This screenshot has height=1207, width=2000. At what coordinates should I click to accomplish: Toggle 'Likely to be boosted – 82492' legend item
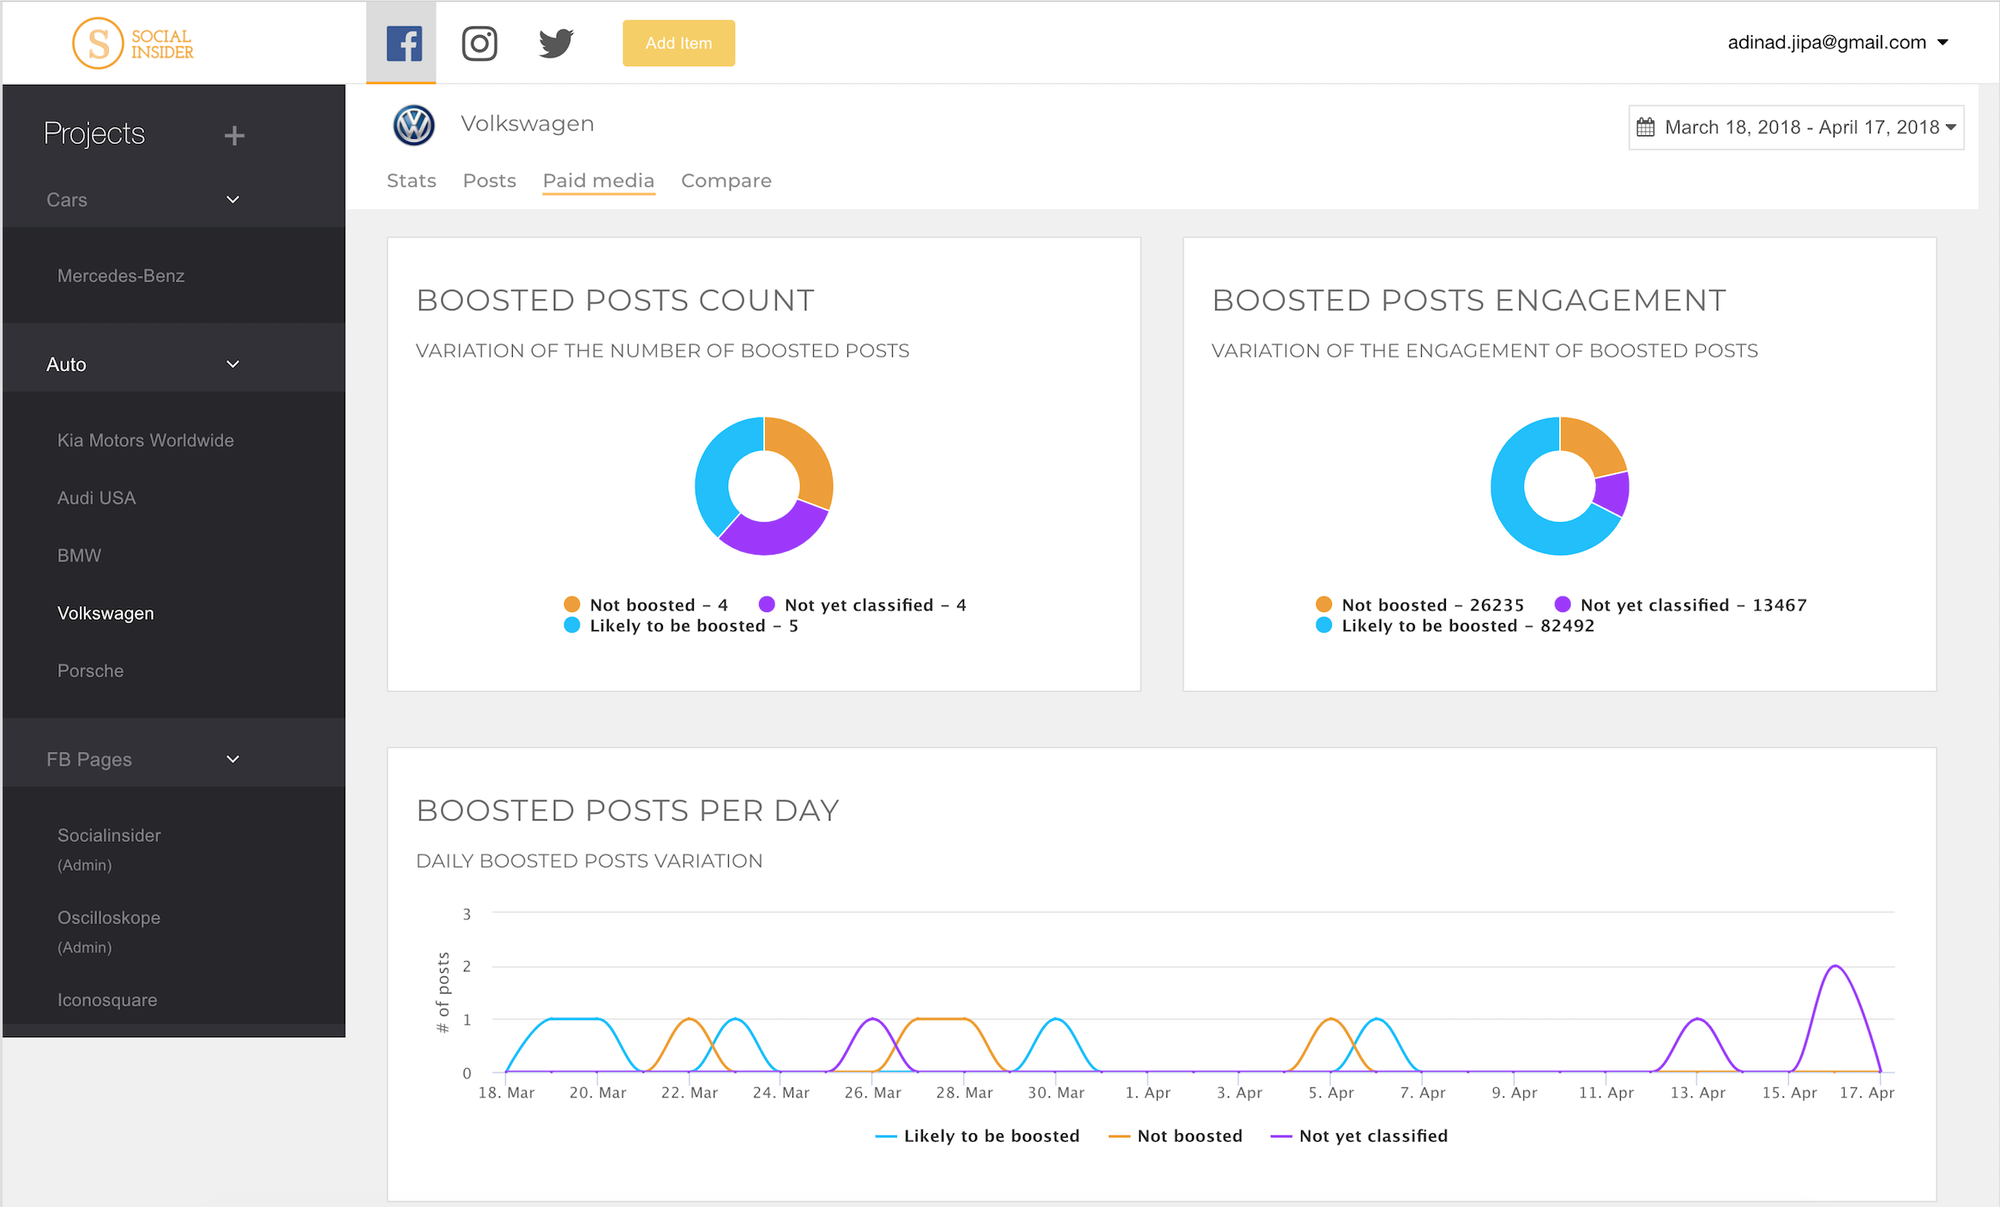(x=1455, y=626)
